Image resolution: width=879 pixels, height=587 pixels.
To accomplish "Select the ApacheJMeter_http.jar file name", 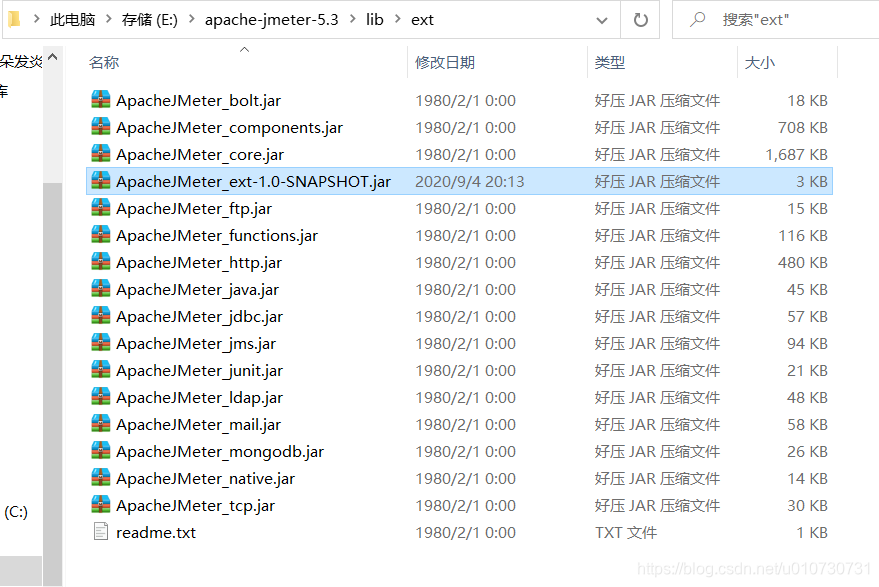I will click(199, 262).
